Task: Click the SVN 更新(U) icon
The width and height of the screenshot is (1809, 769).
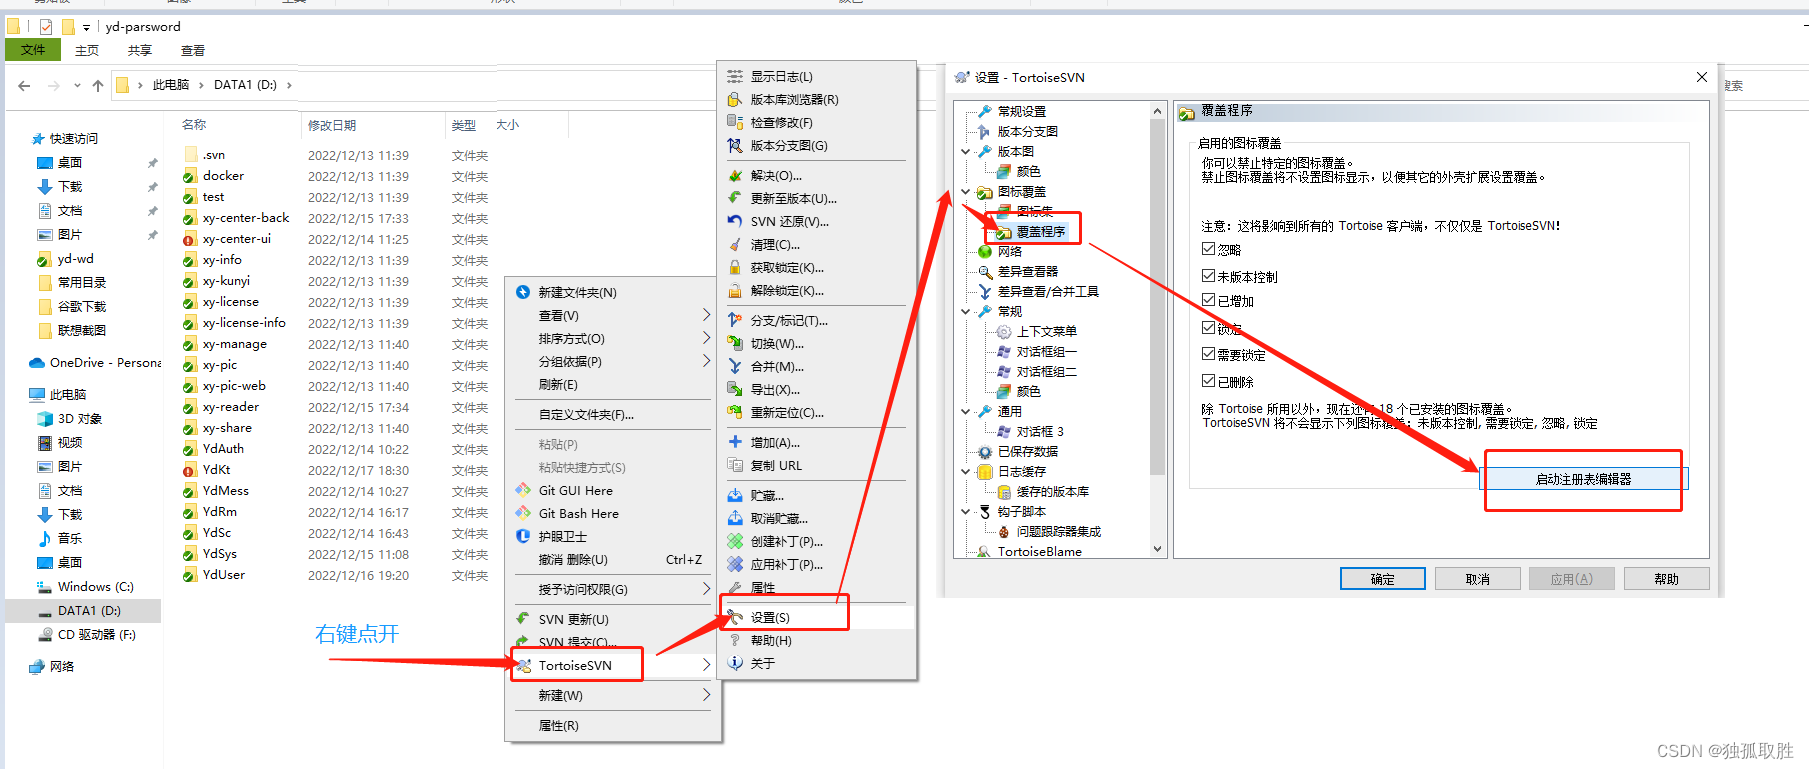Action: 523,619
